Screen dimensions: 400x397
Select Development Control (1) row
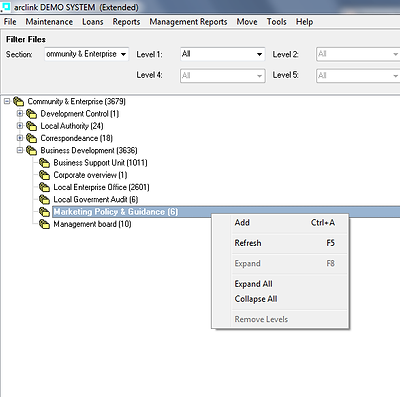(x=80, y=114)
